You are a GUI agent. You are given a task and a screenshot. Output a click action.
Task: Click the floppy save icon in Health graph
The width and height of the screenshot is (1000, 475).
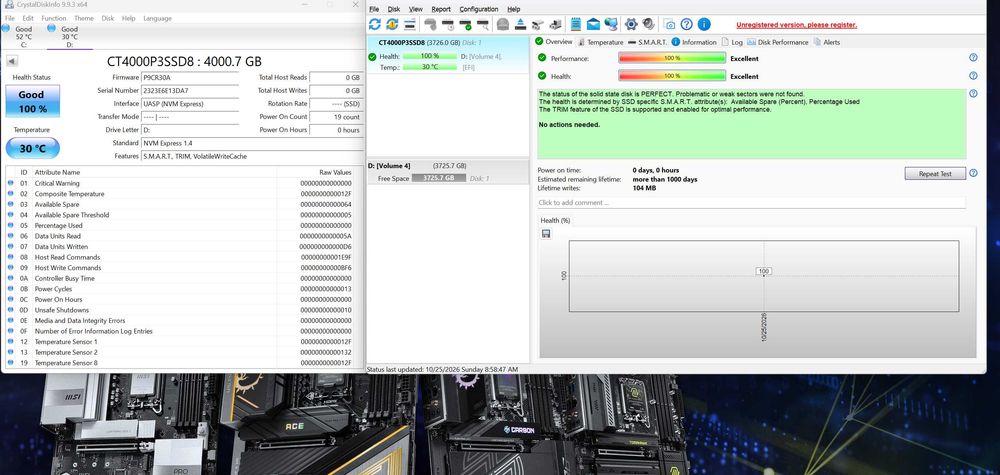[x=546, y=234]
